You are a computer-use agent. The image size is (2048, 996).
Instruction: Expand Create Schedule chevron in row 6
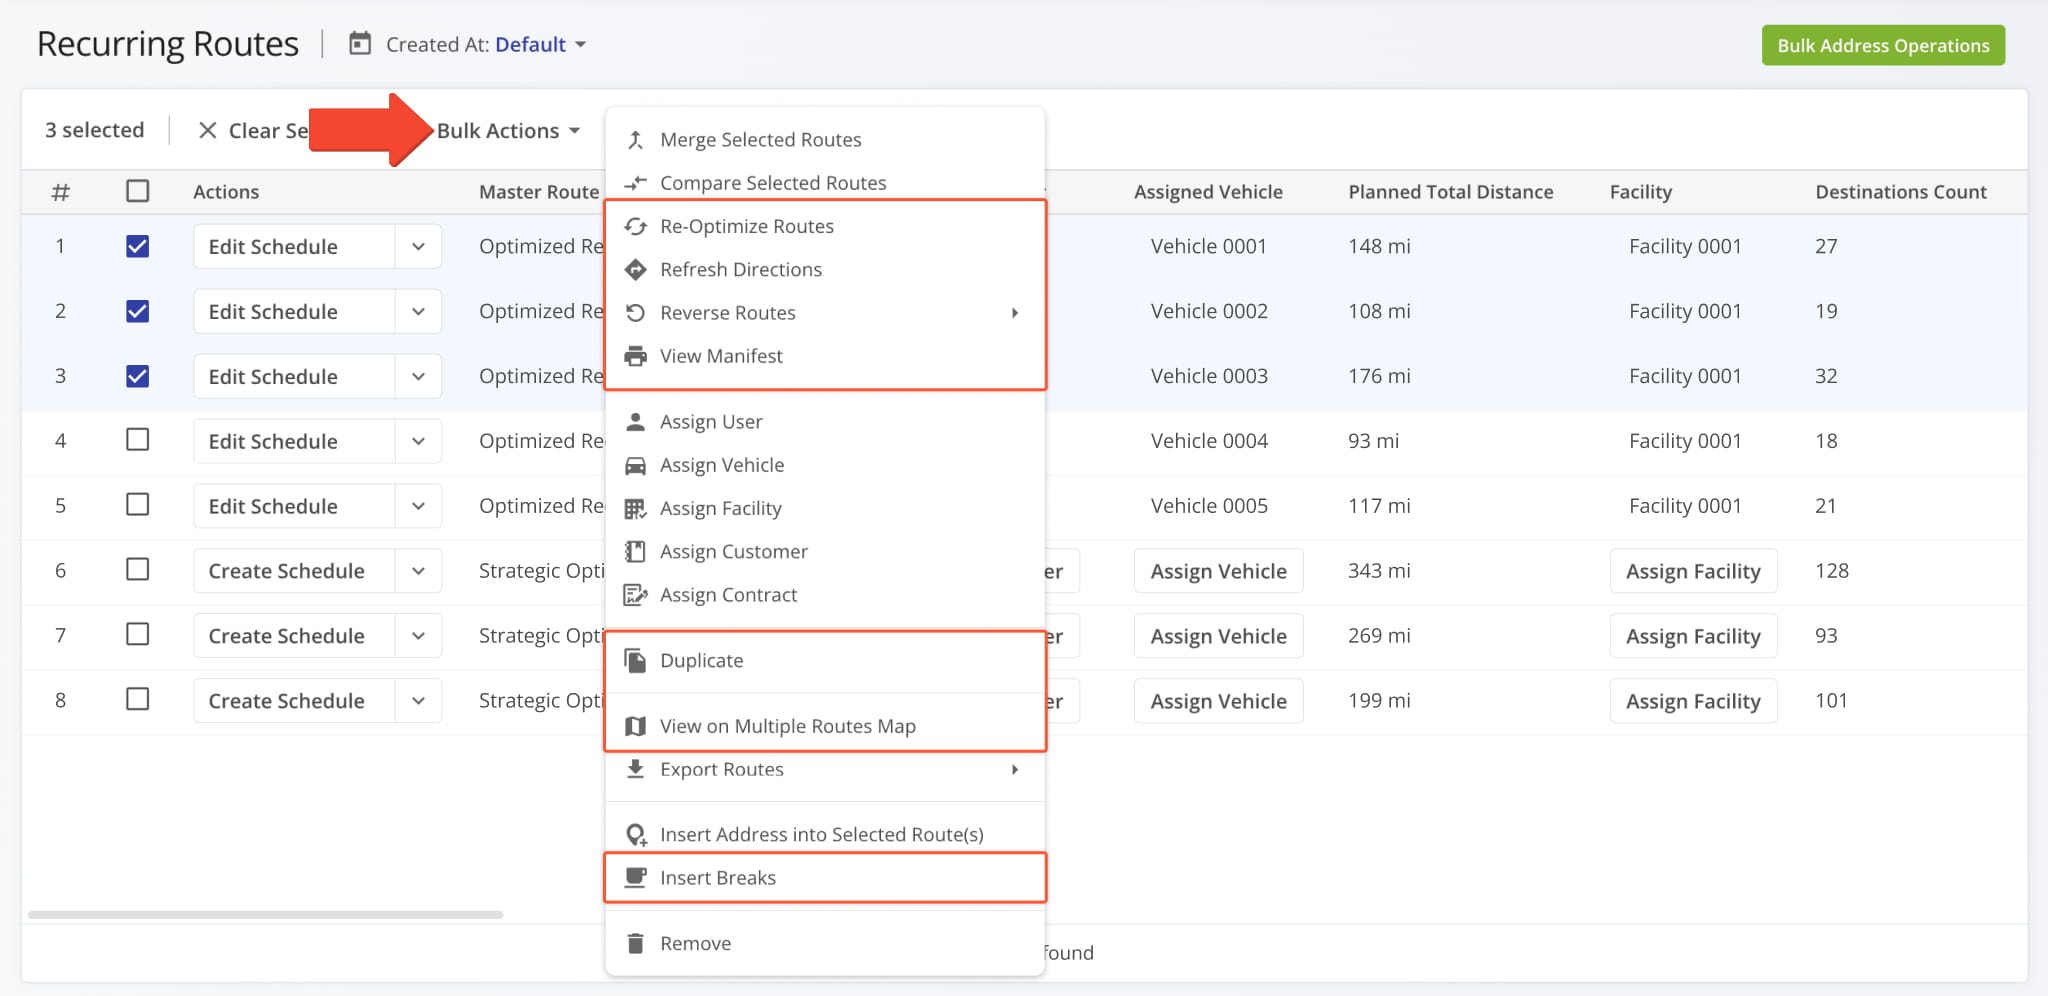tap(418, 571)
